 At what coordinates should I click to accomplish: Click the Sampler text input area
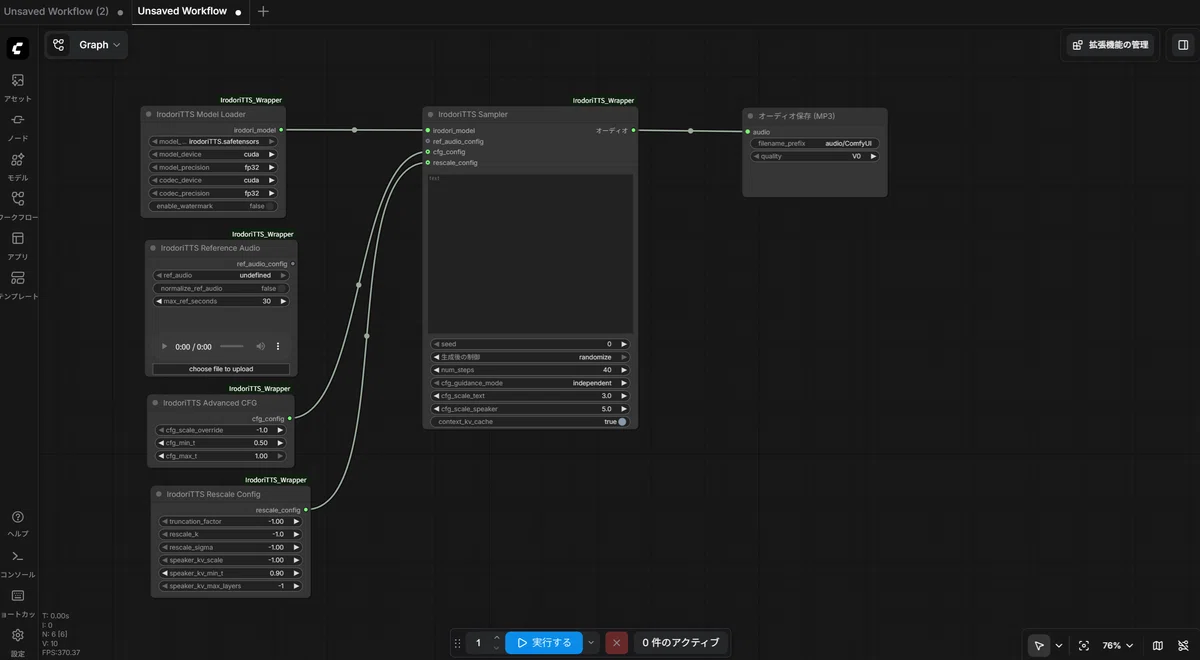(x=530, y=254)
